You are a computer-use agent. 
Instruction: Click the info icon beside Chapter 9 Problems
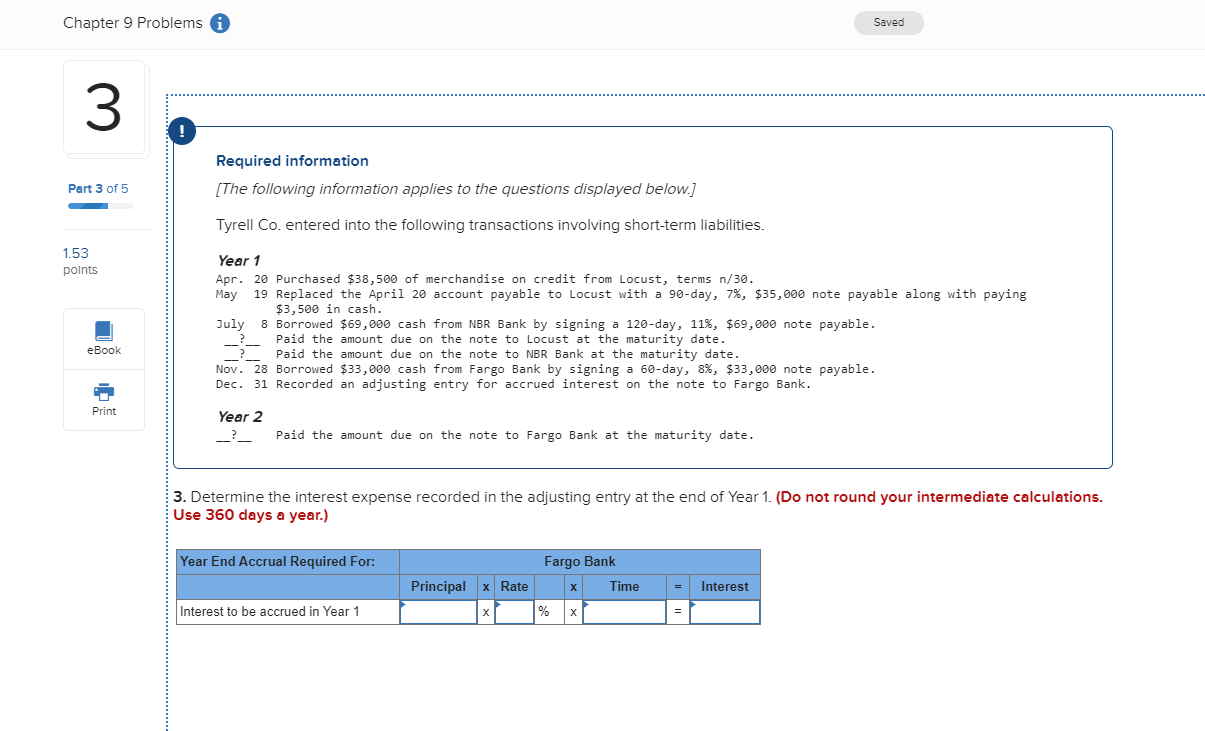point(218,22)
